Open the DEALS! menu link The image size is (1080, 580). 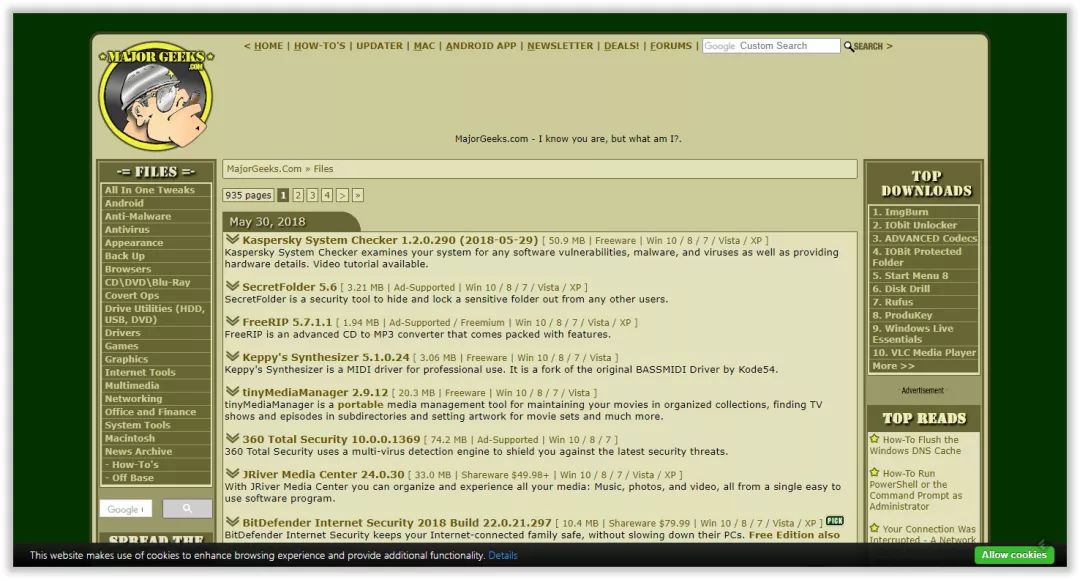tap(621, 46)
